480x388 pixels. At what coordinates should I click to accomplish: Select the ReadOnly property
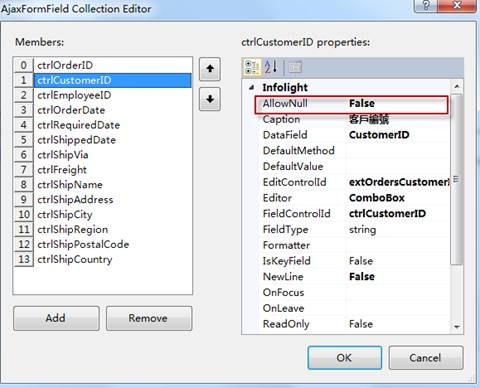click(286, 324)
